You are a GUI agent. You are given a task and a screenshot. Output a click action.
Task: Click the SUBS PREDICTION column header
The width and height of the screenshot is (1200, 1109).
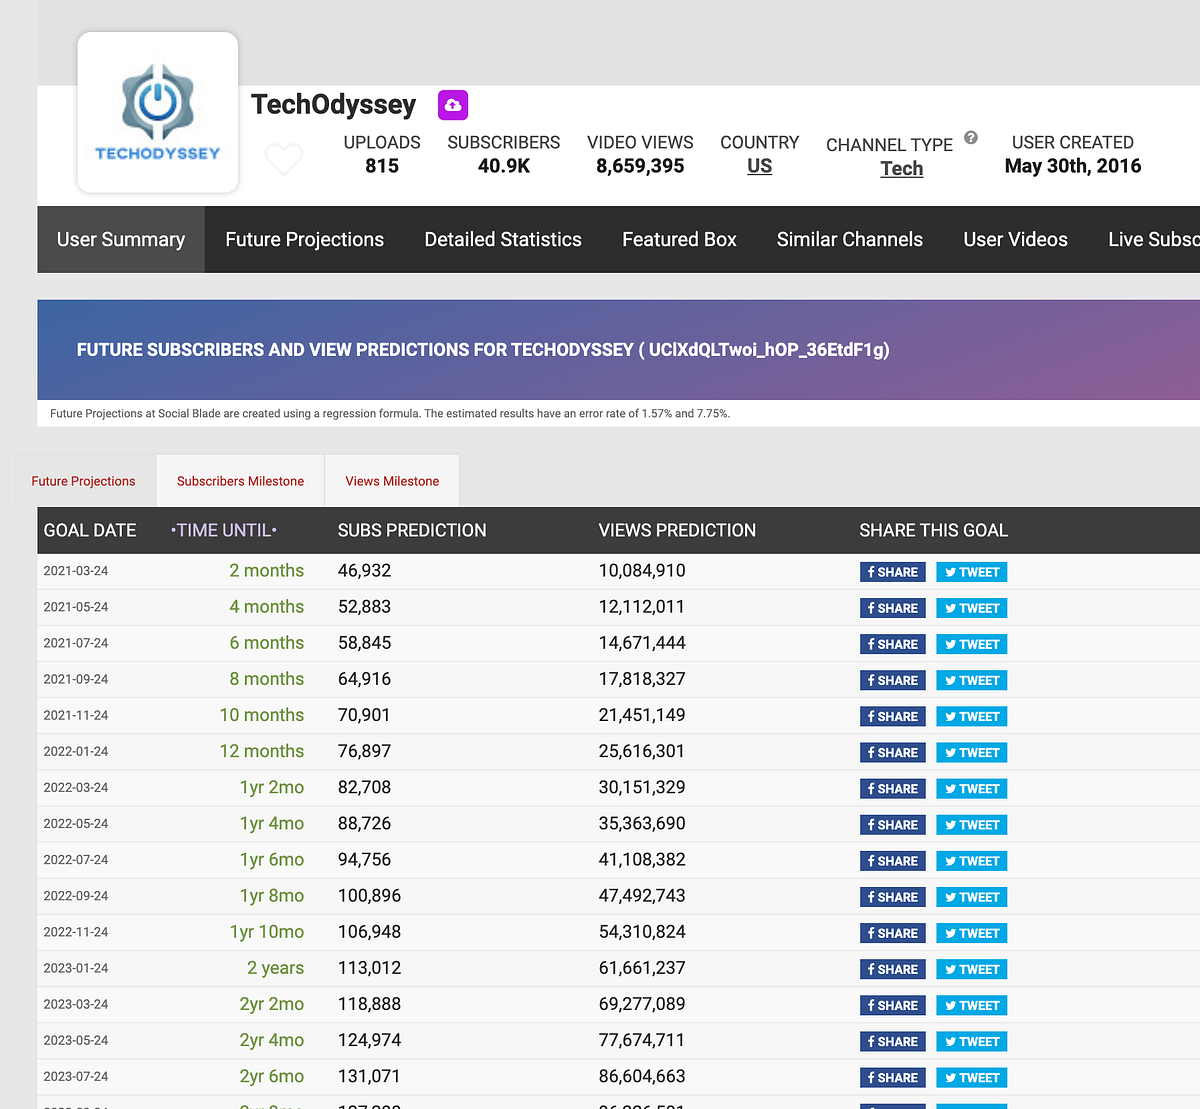click(x=412, y=530)
